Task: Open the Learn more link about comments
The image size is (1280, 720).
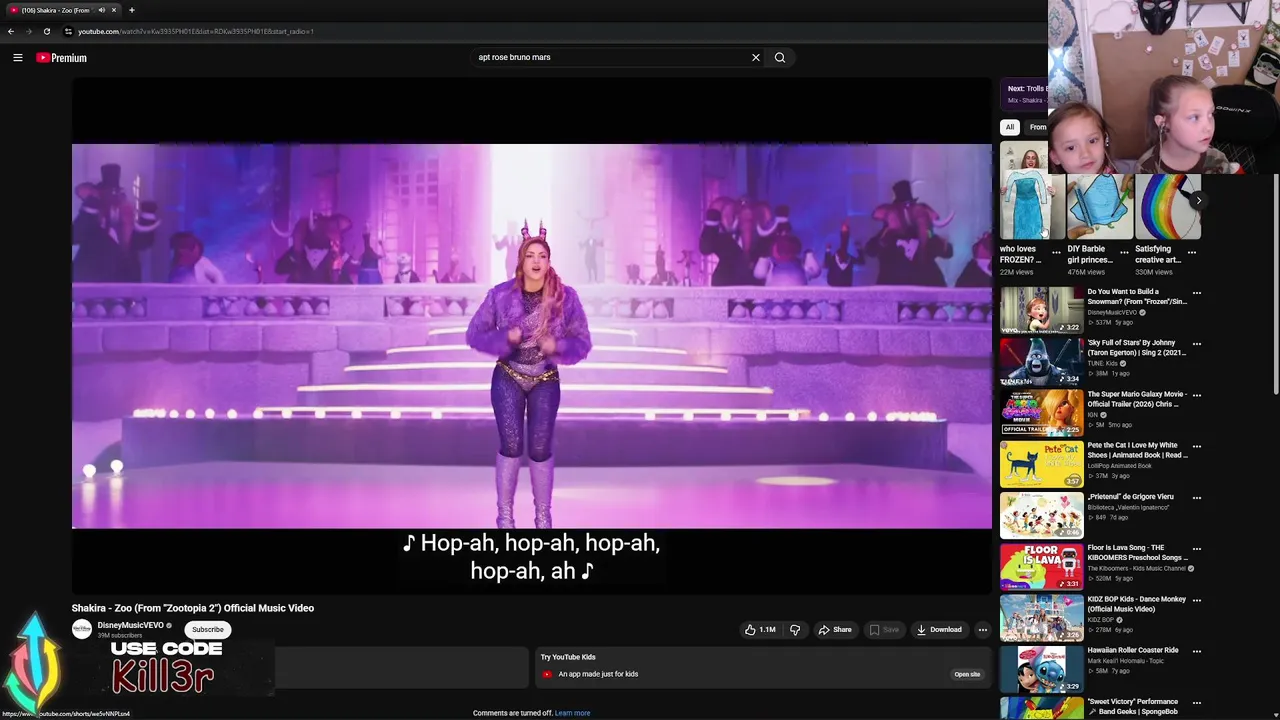Action: pyautogui.click(x=572, y=713)
